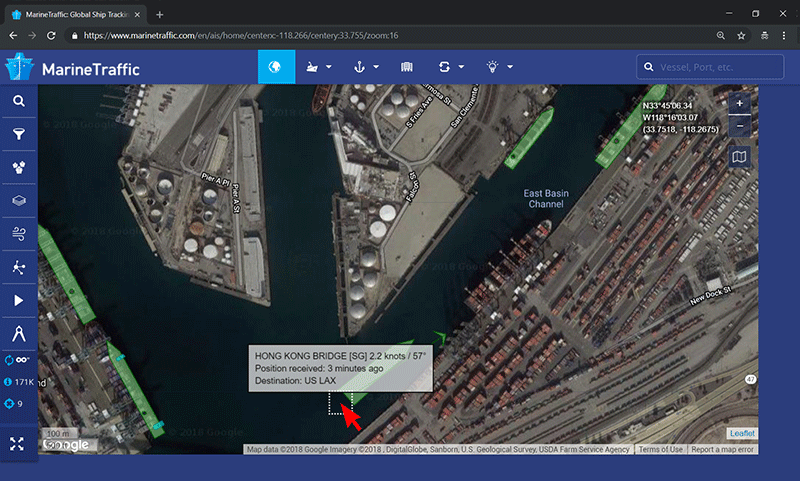800x481 pixels.
Task: Toggle the wind weather layer icon
Action: tap(19, 234)
